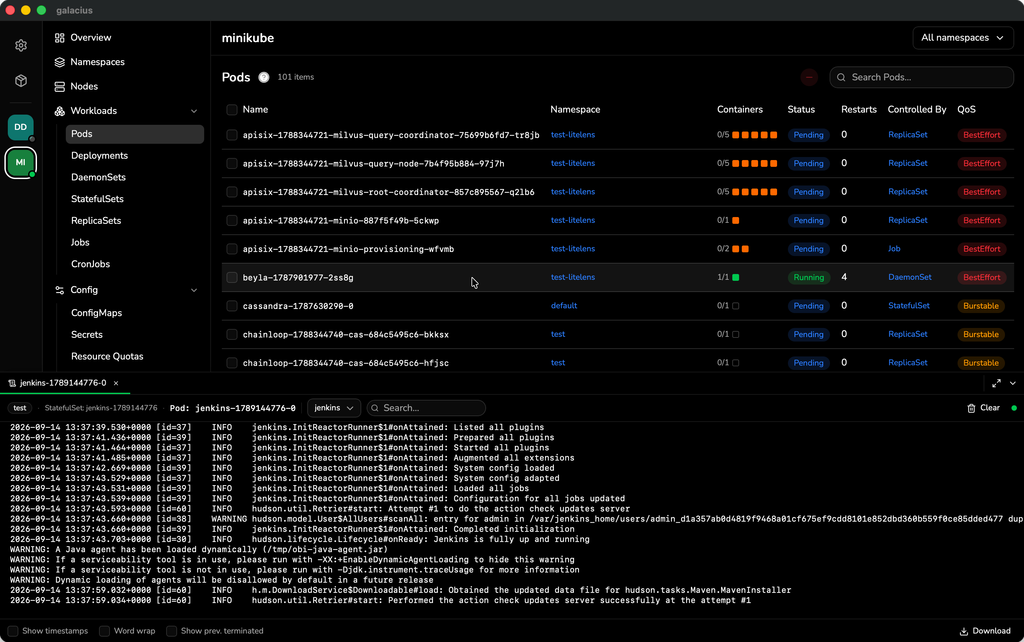Collapse the log panel with chevron
Viewport: 1024px width, 642px height.
coord(1013,383)
